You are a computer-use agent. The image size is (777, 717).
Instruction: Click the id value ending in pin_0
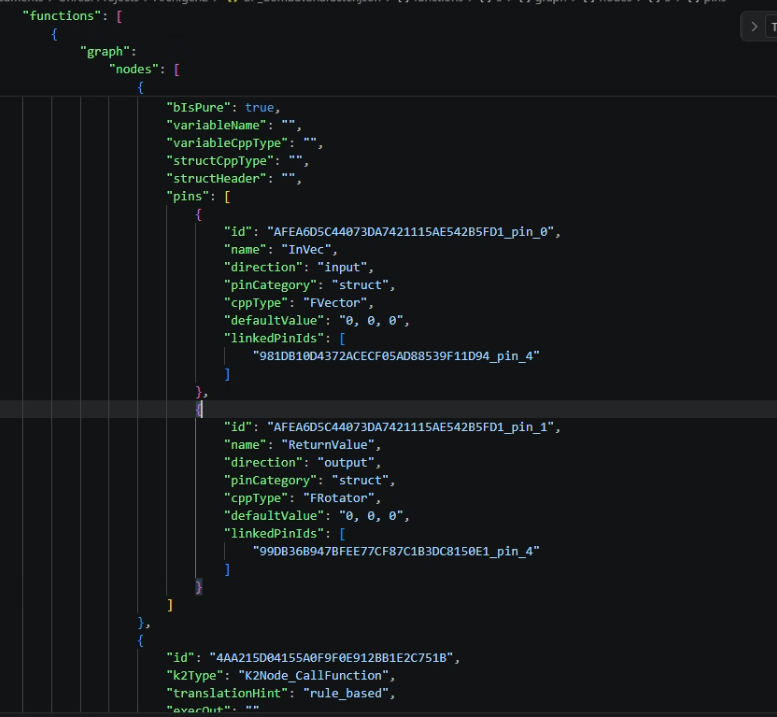pyautogui.click(x=410, y=232)
